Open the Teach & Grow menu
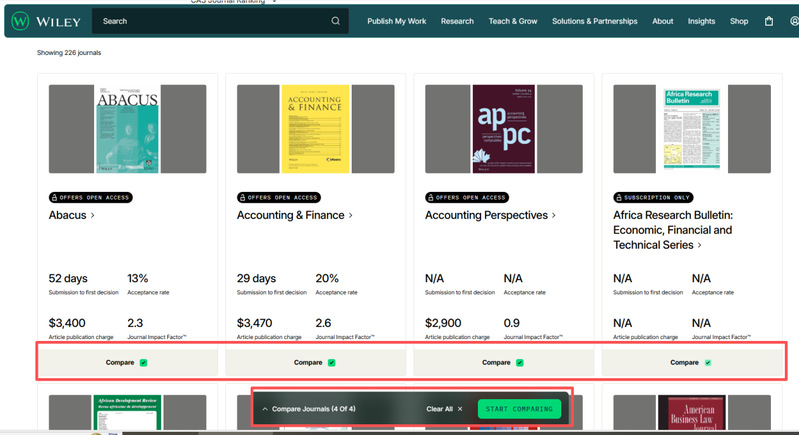This screenshot has width=799, height=435. pos(513,21)
